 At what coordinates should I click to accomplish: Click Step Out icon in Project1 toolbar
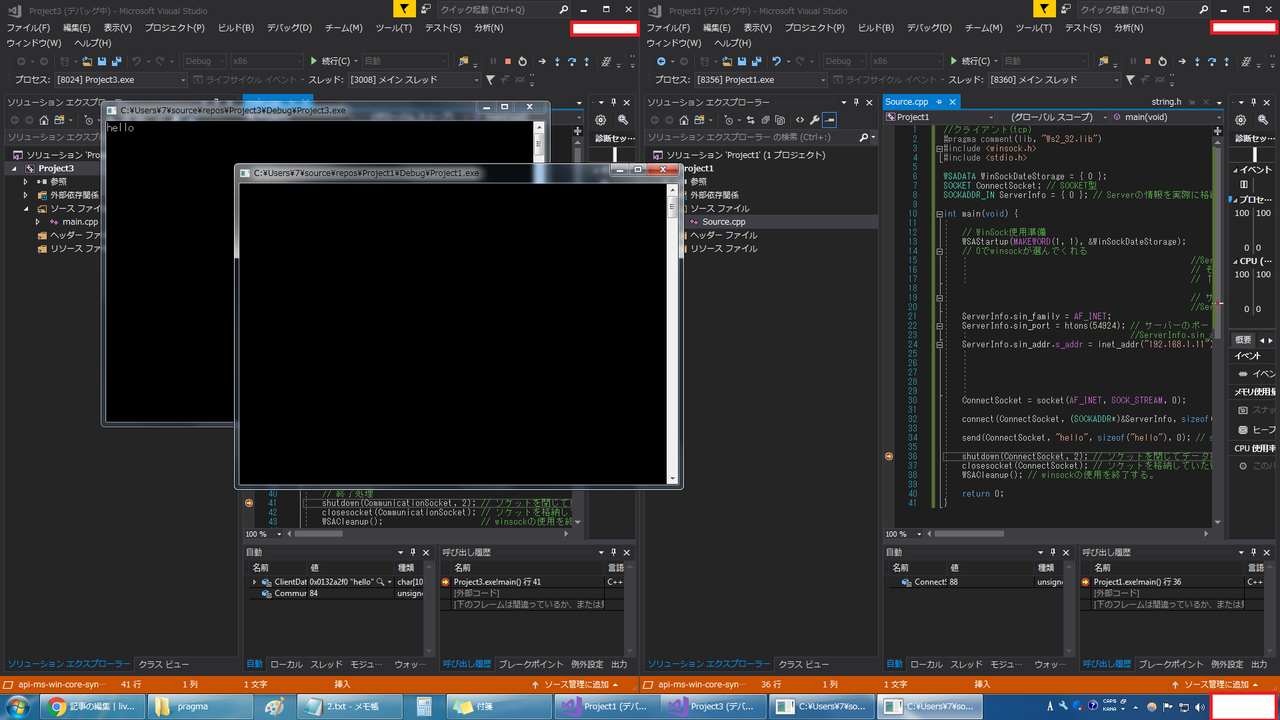pyautogui.click(x=1227, y=61)
